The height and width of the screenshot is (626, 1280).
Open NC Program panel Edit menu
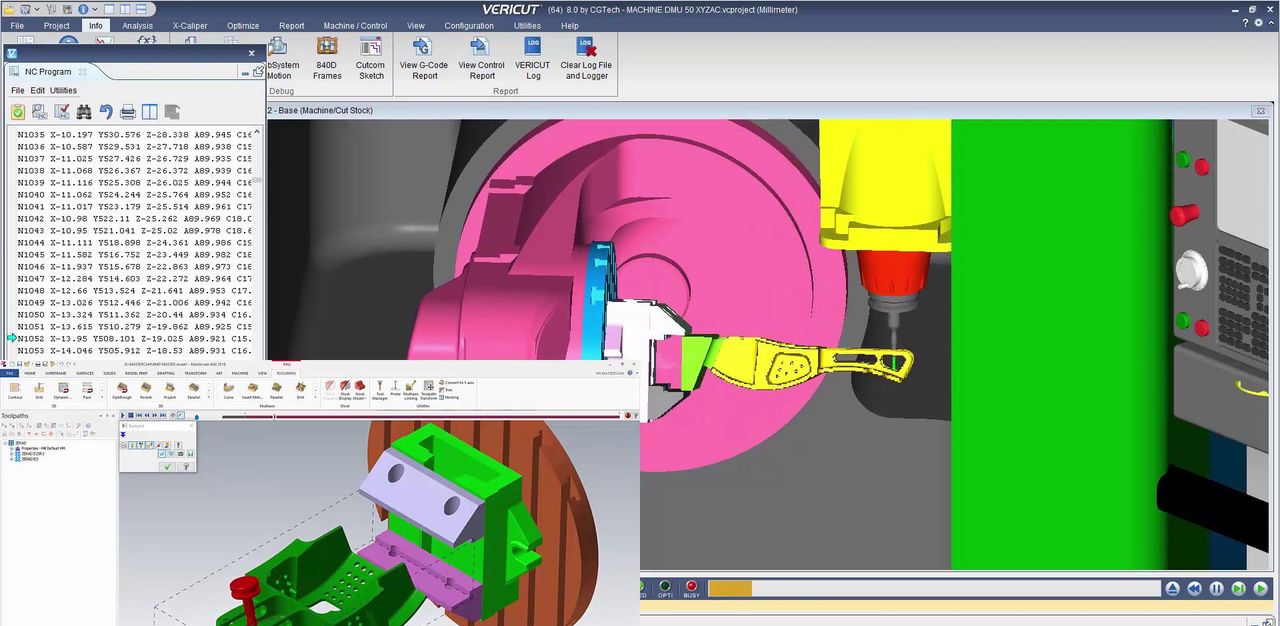(x=37, y=90)
